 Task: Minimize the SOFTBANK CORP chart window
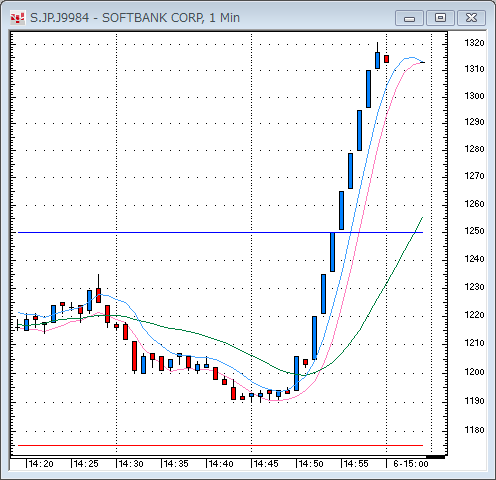tap(409, 18)
